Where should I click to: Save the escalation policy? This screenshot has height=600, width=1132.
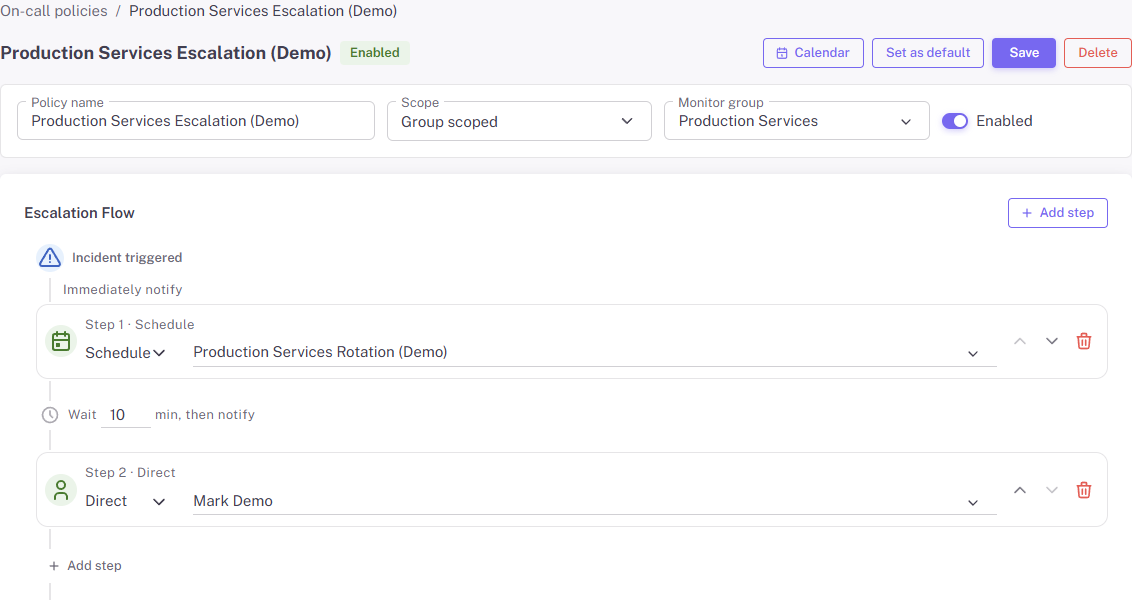(x=1023, y=52)
